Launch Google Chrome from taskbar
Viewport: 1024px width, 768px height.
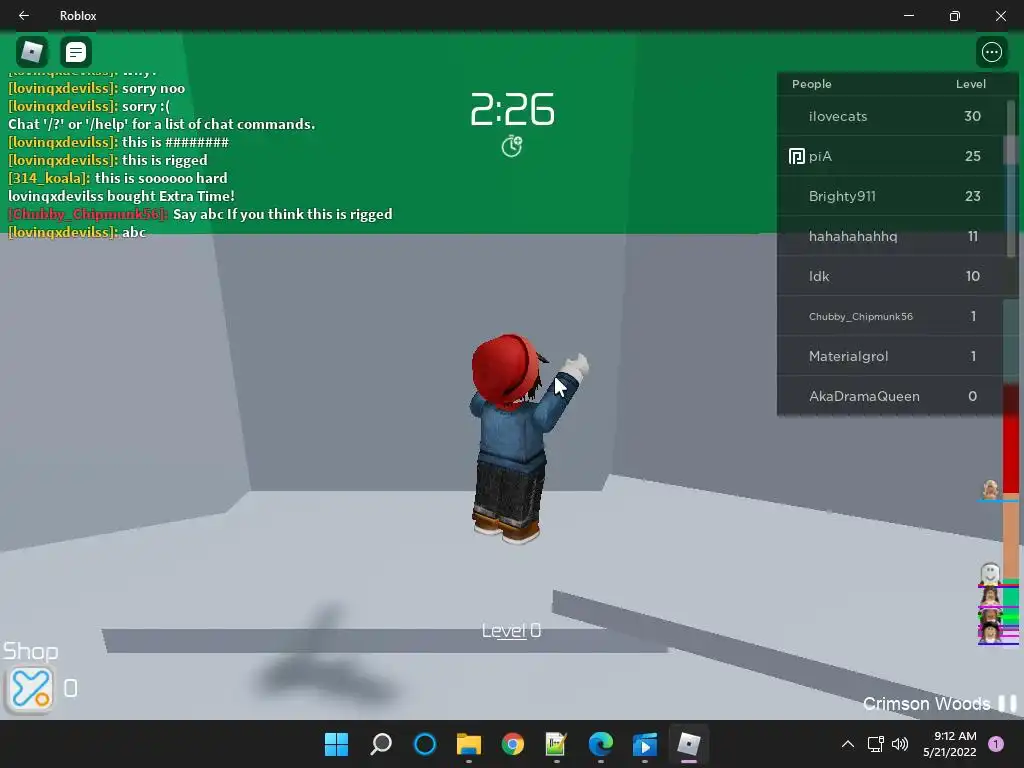click(x=513, y=744)
